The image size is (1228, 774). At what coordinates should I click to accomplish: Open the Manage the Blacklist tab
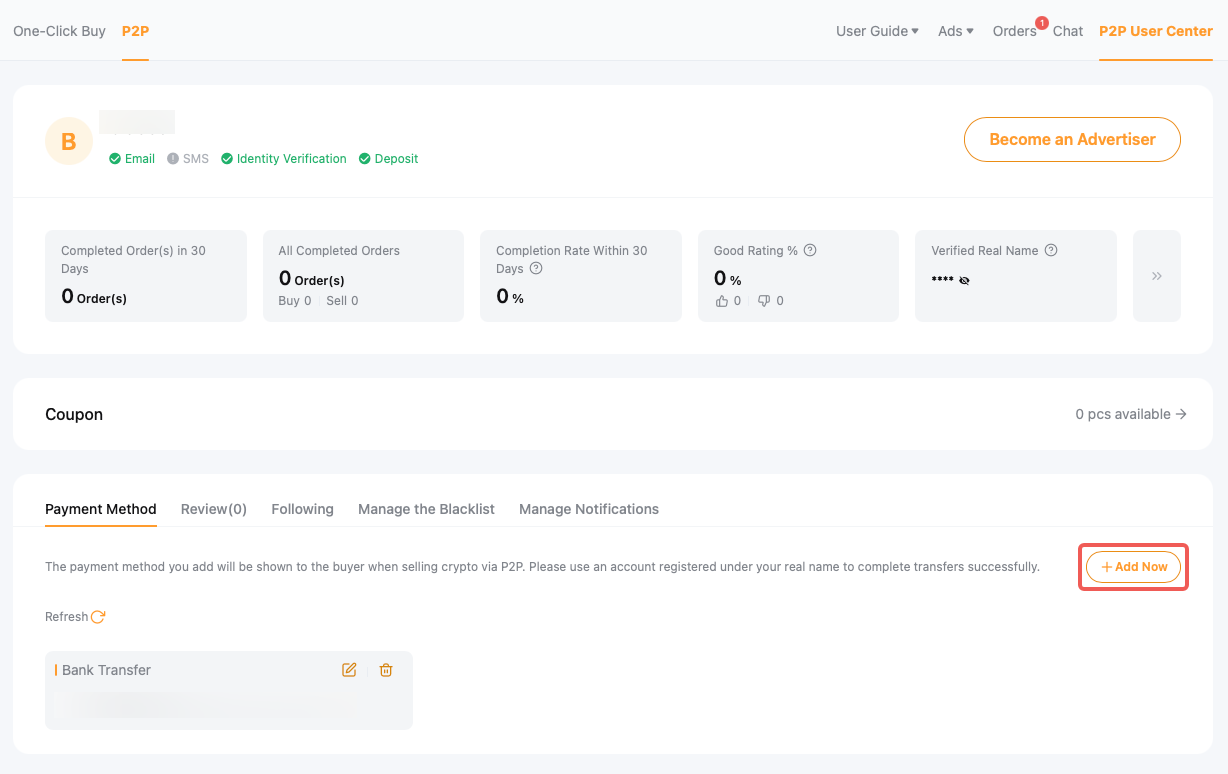click(426, 509)
